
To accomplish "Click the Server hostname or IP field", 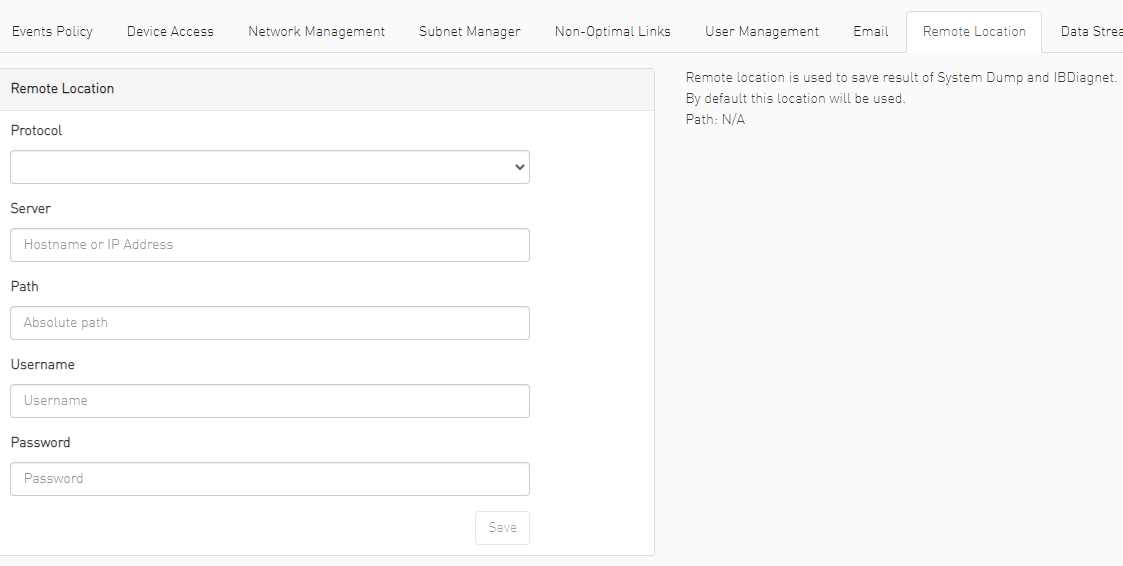I will pyautogui.click(x=270, y=245).
